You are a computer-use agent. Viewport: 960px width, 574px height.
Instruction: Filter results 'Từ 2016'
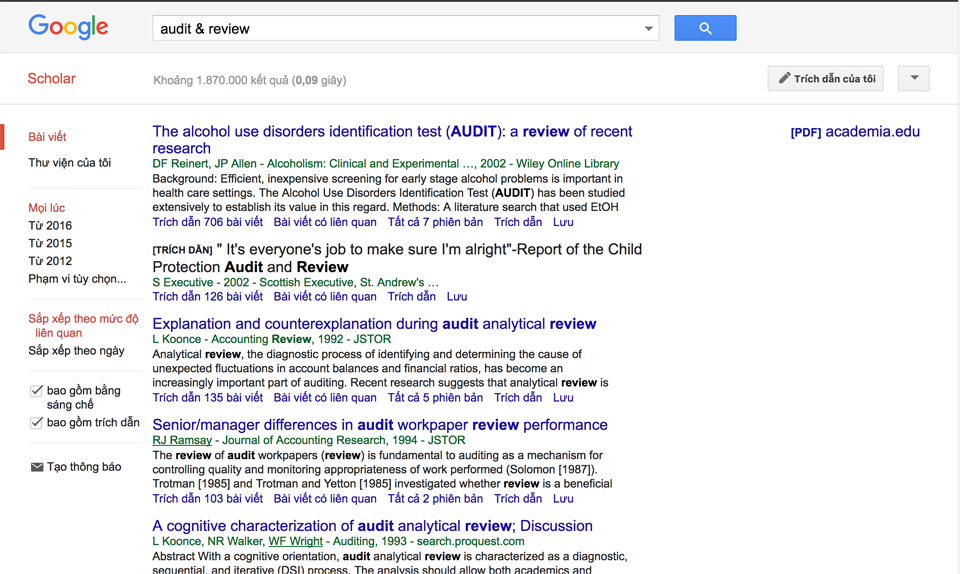pyautogui.click(x=50, y=226)
